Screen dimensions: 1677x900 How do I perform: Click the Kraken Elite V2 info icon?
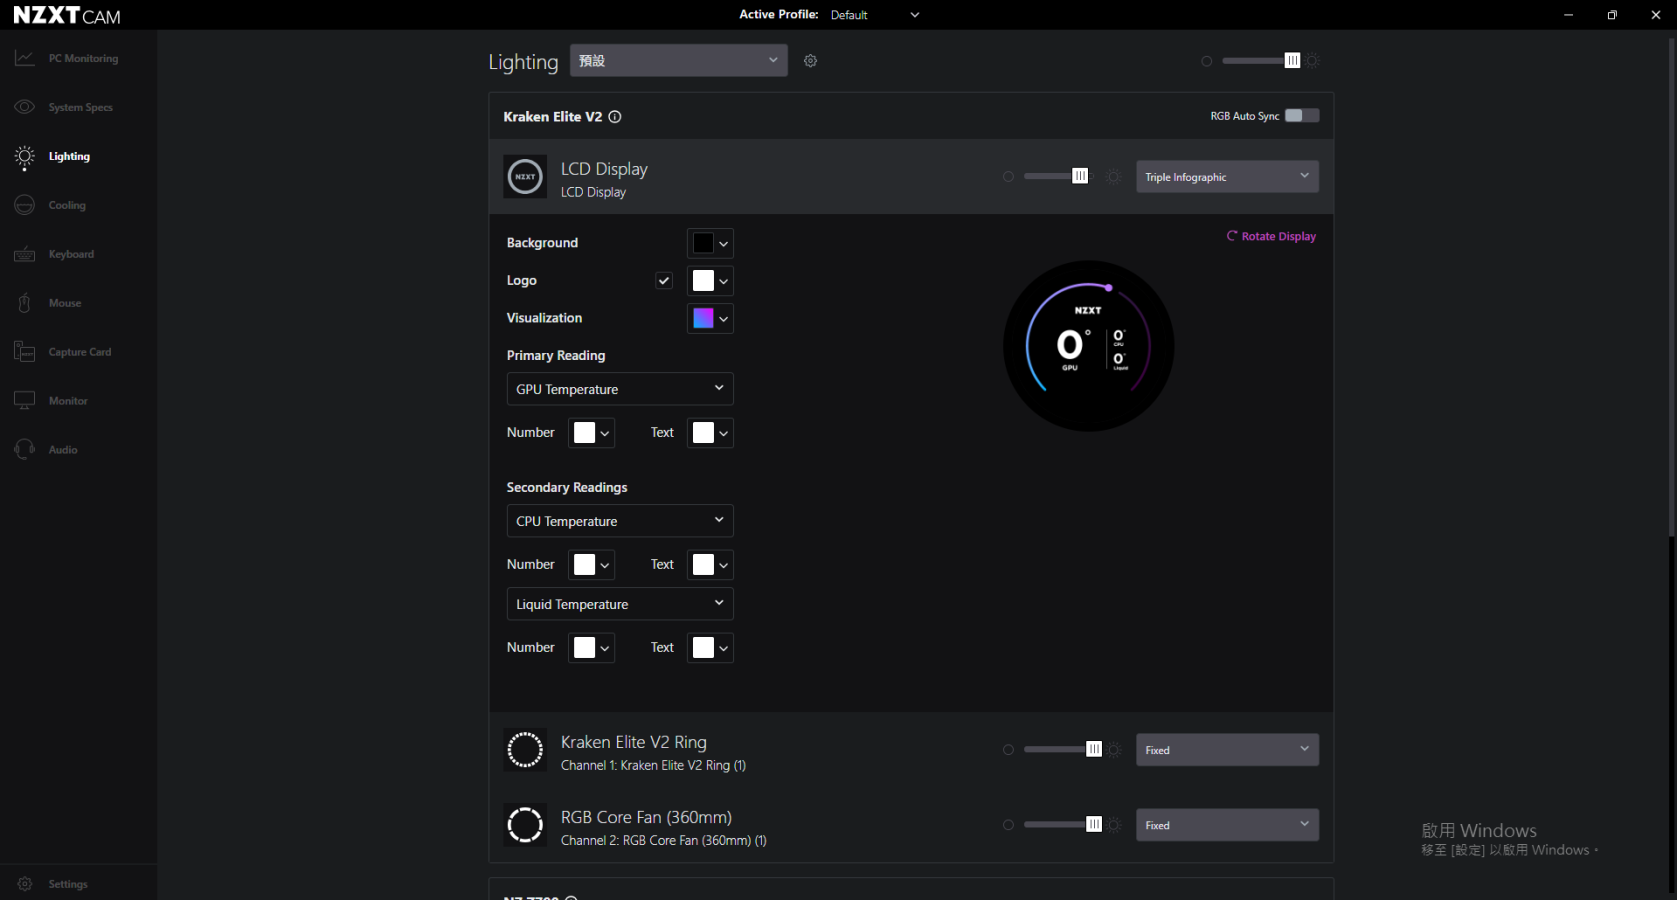[x=615, y=117]
